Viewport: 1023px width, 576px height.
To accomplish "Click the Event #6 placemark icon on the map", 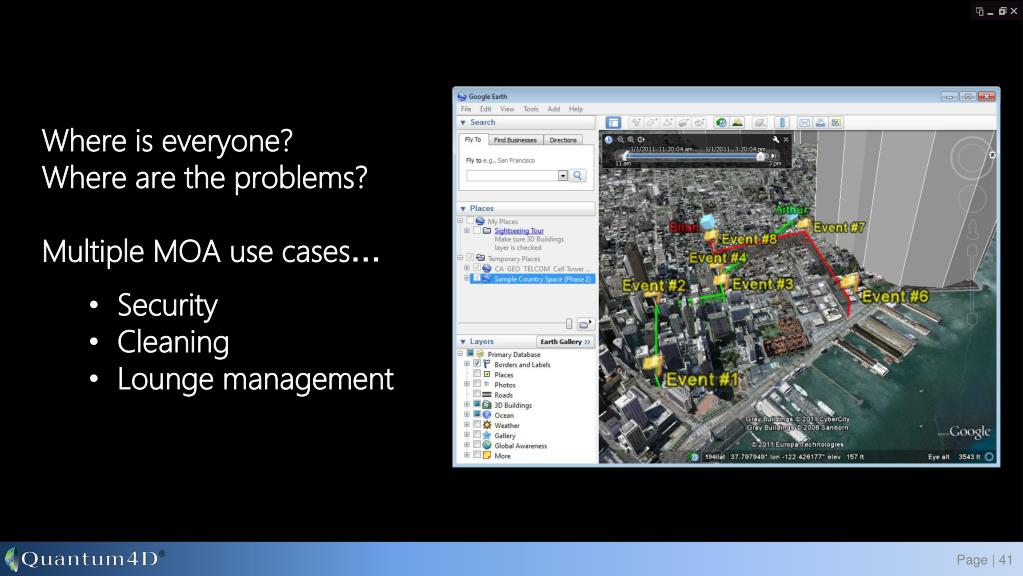I will point(849,282).
